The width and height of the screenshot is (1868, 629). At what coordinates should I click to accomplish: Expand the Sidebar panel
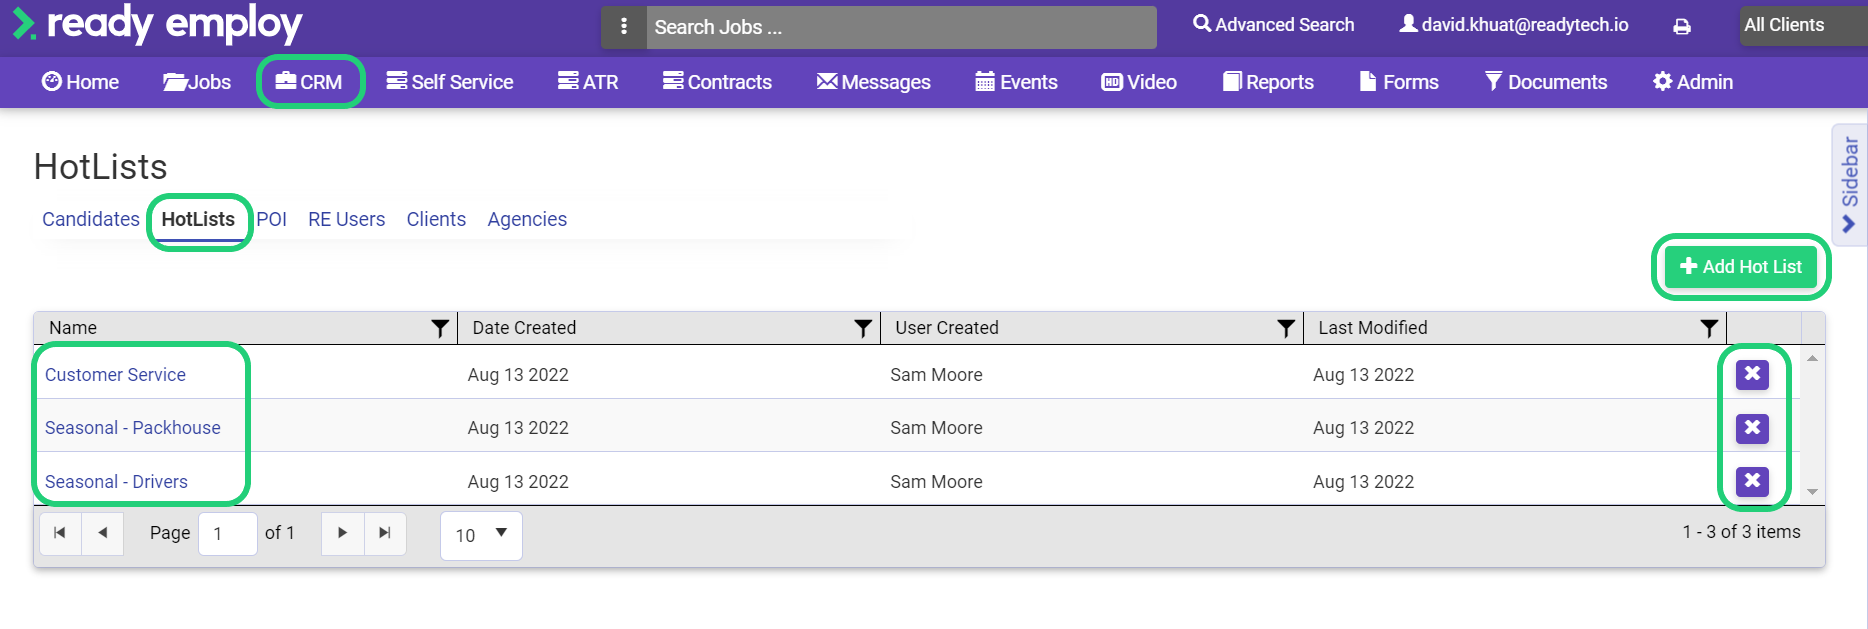pos(1849,185)
